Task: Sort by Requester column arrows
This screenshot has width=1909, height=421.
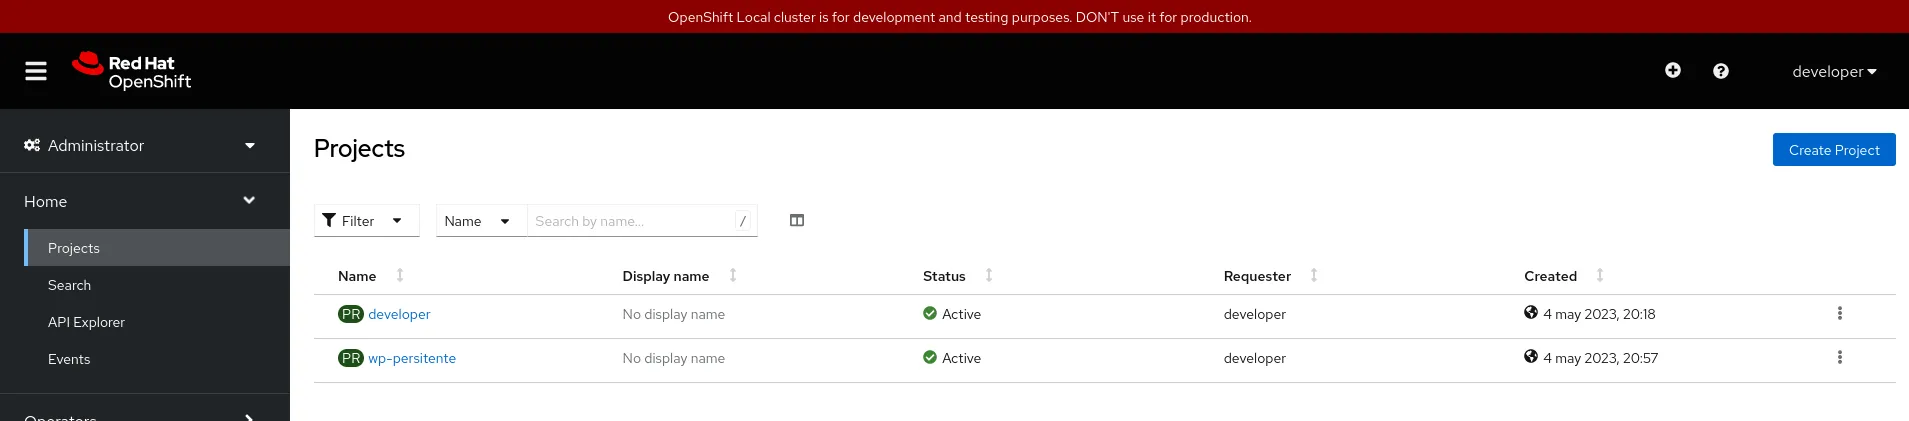Action: (x=1314, y=276)
